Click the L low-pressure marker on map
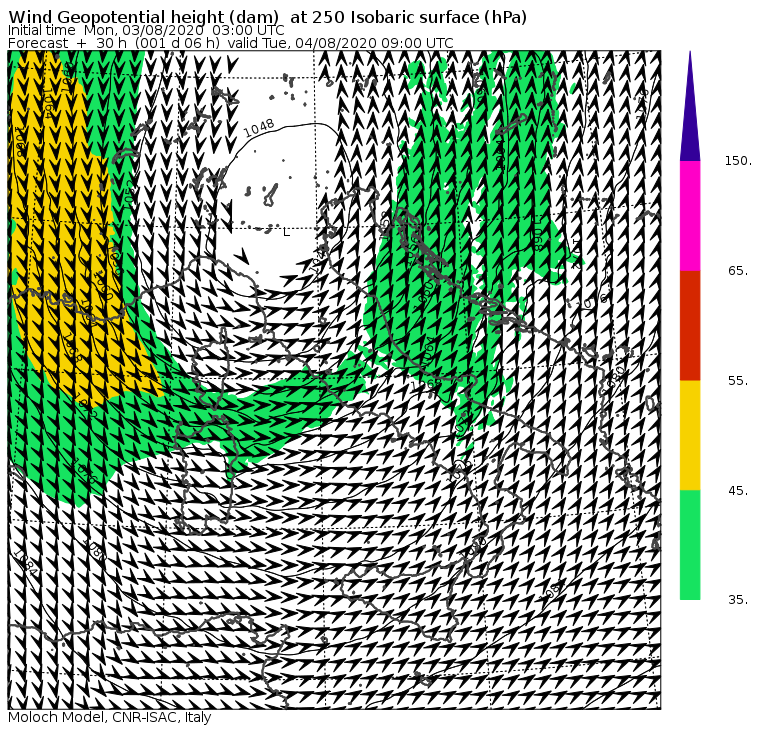 [286, 233]
